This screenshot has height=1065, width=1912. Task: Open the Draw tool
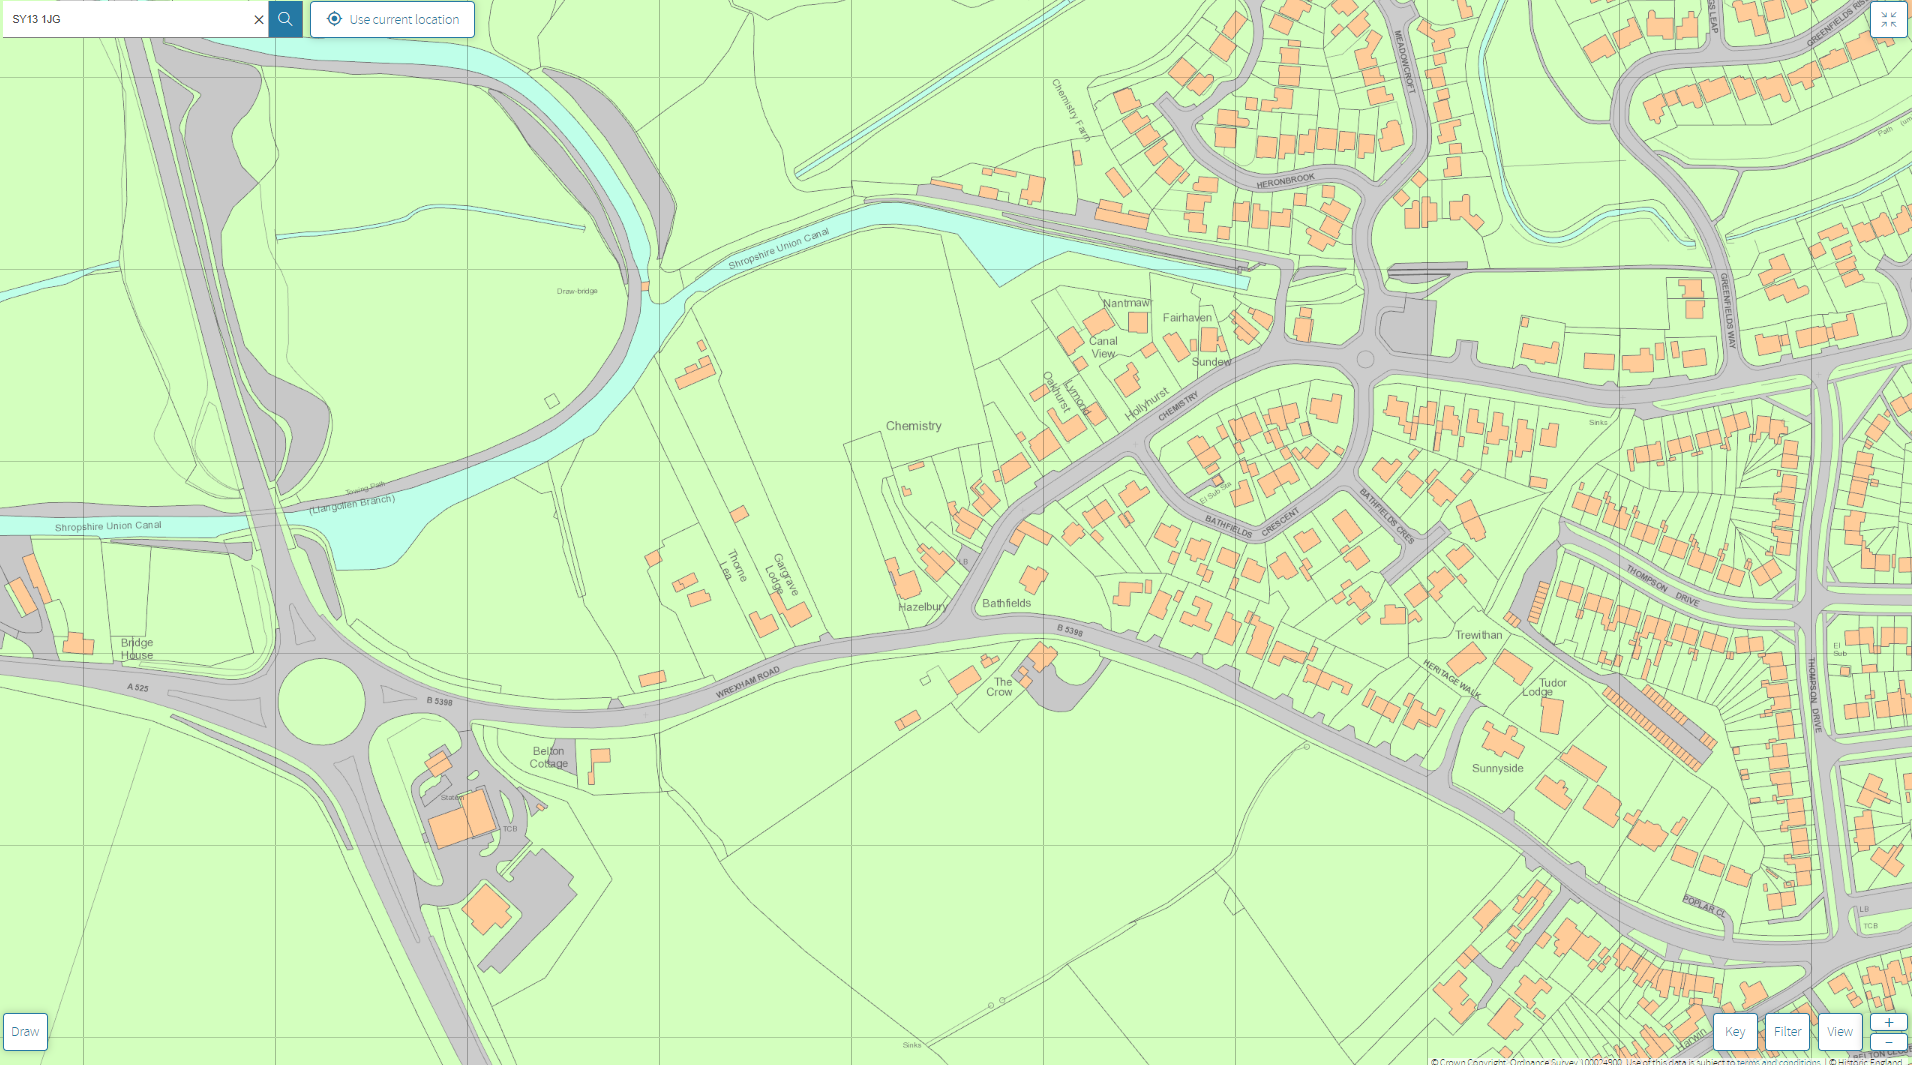26,1032
